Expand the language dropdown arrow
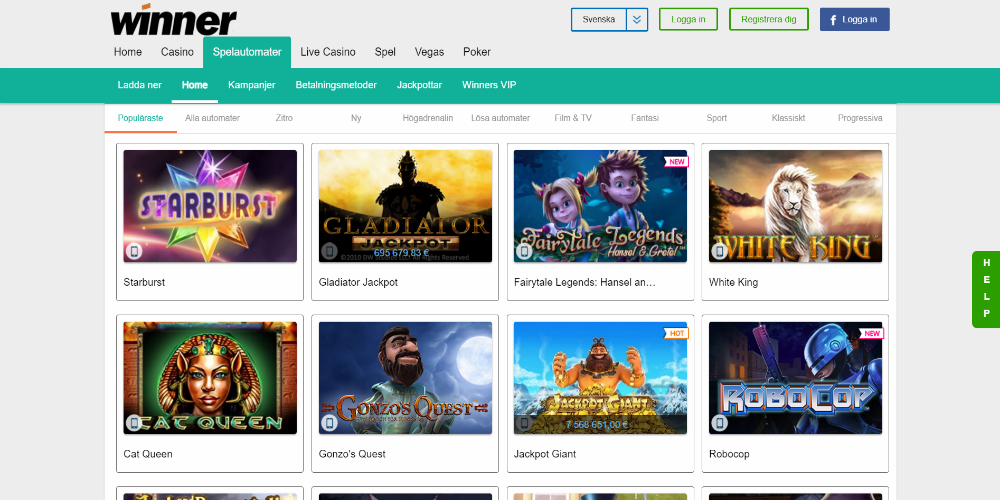The width and height of the screenshot is (1000, 500). tap(636, 19)
